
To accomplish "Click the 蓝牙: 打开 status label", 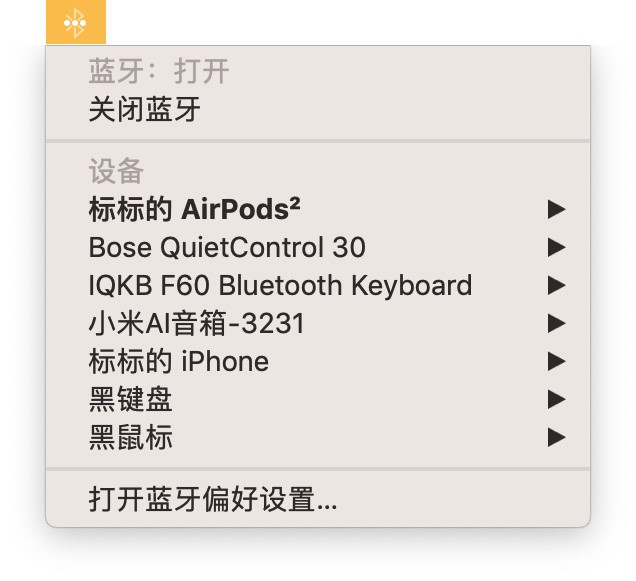I will [x=159, y=71].
